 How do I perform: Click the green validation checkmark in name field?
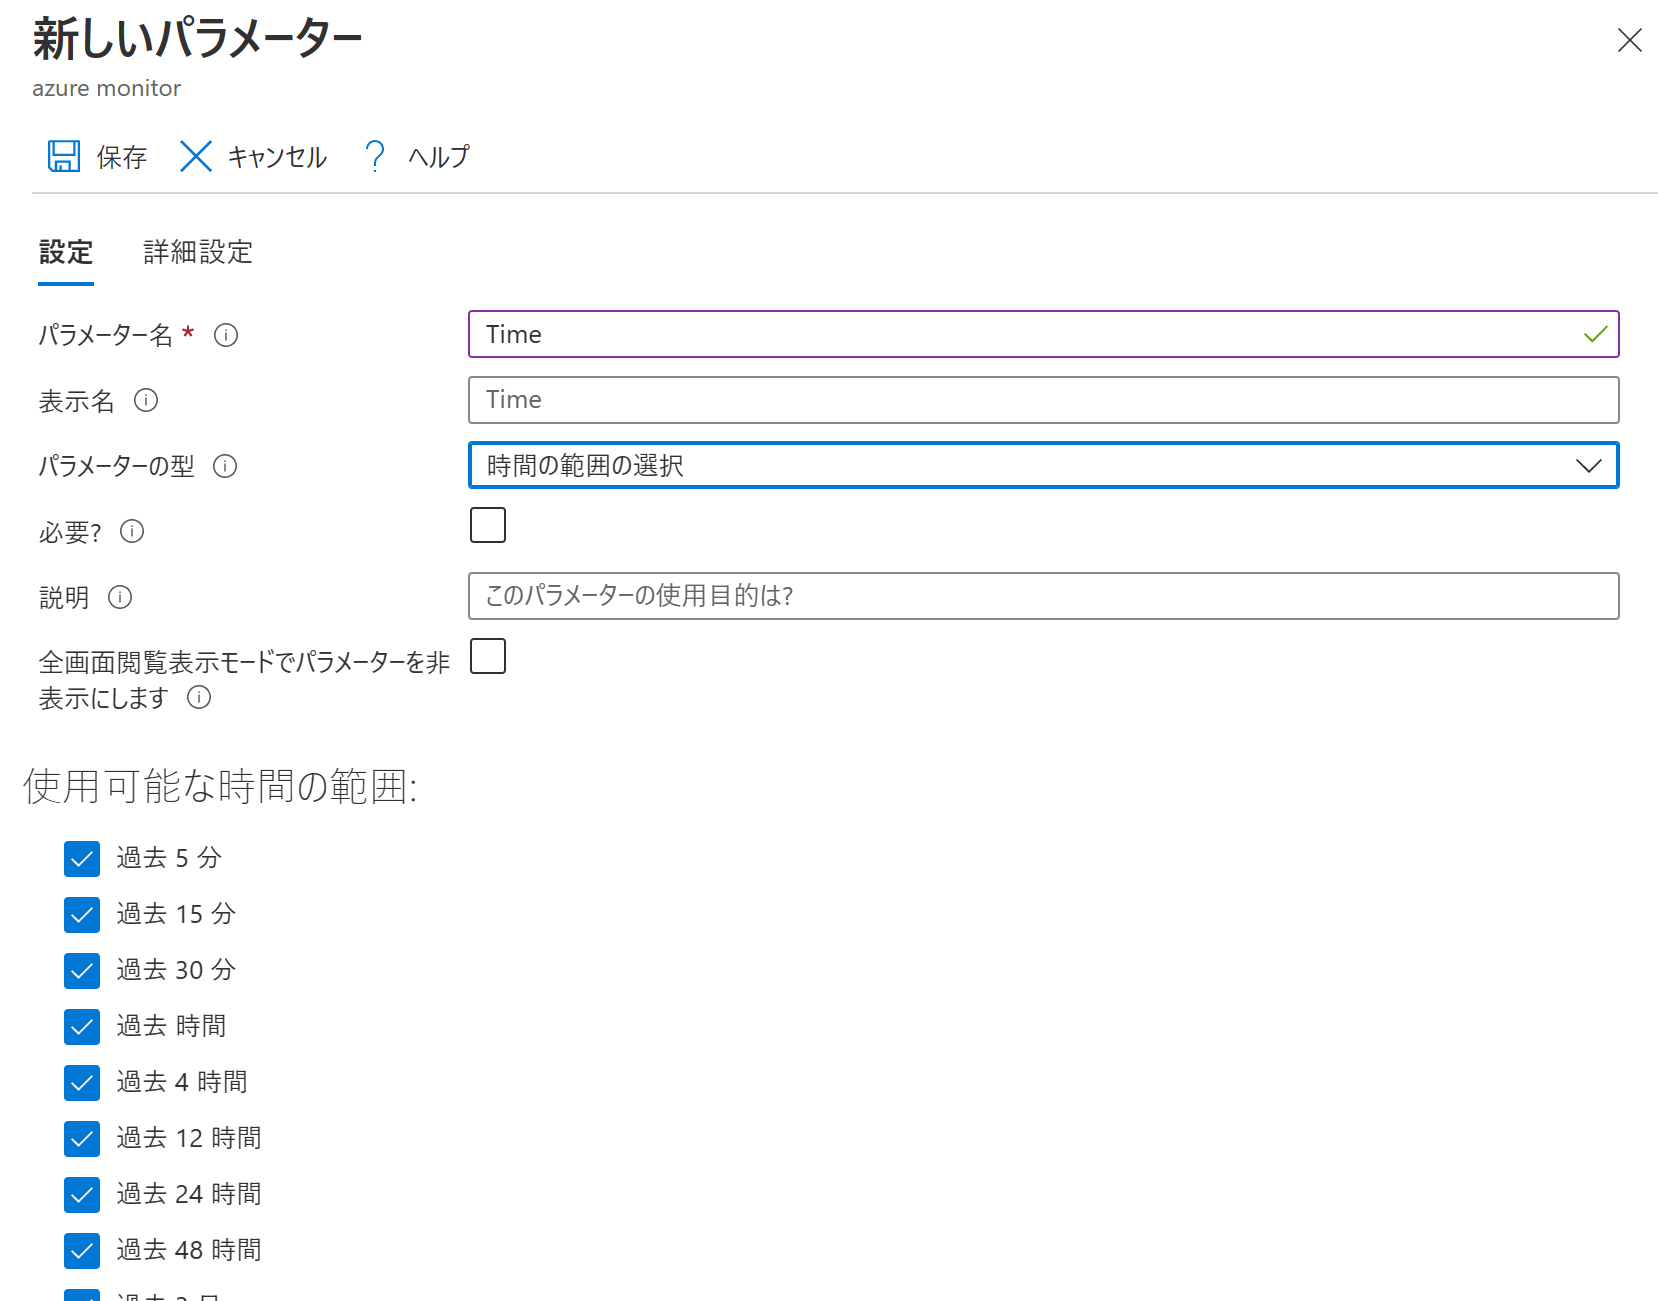click(1595, 334)
